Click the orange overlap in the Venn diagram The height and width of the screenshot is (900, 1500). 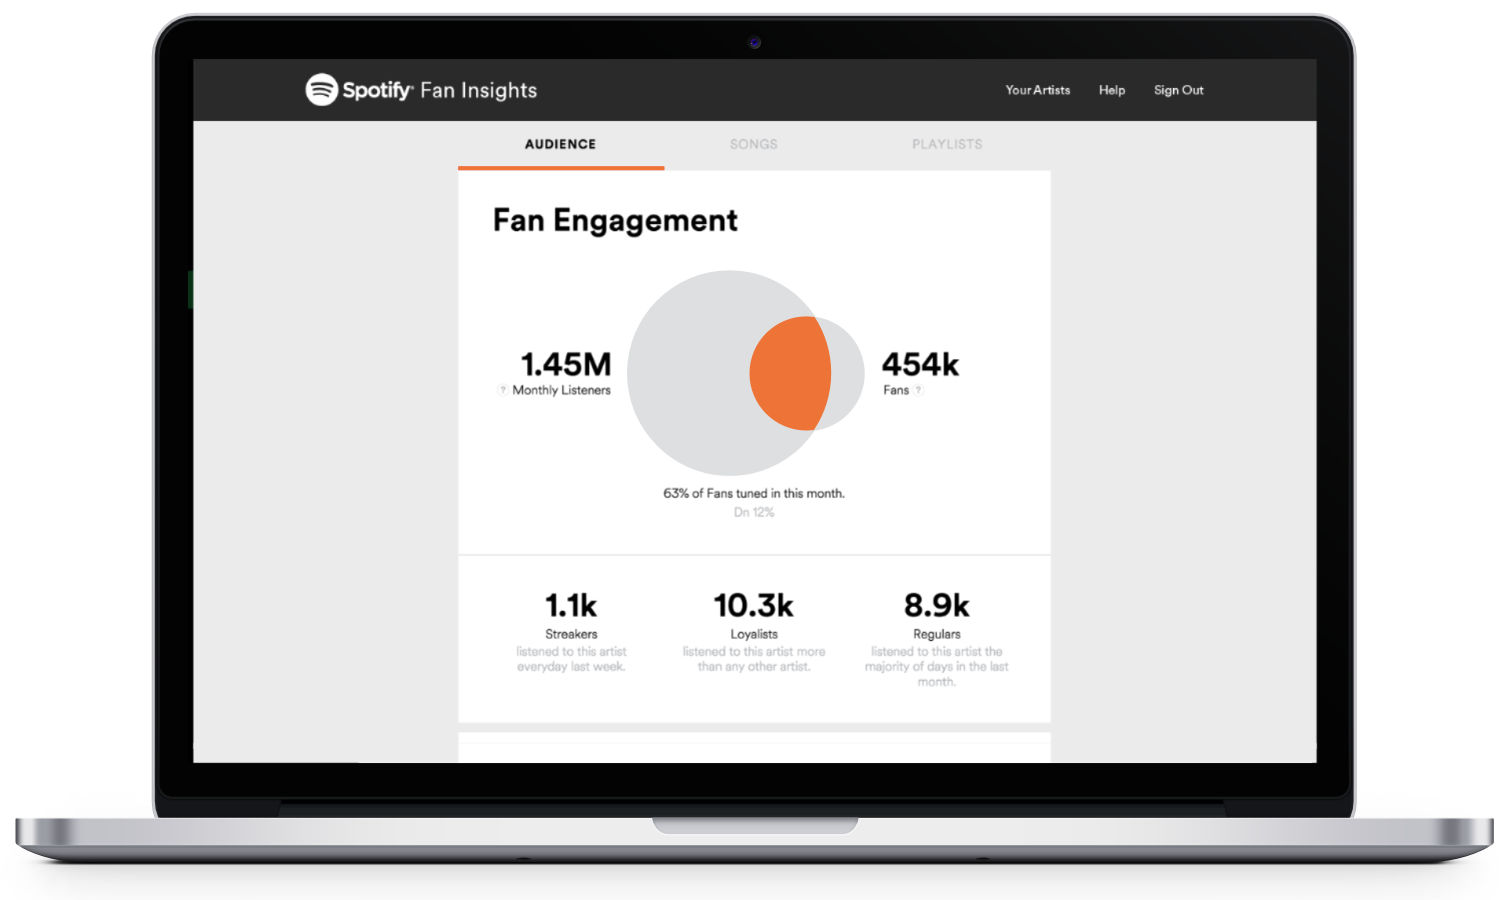click(x=790, y=373)
